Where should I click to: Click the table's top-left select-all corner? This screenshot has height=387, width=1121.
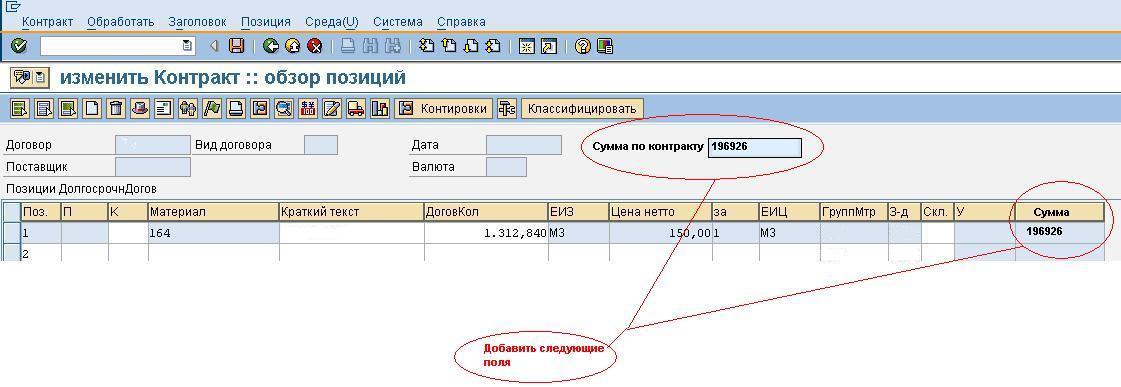point(11,212)
